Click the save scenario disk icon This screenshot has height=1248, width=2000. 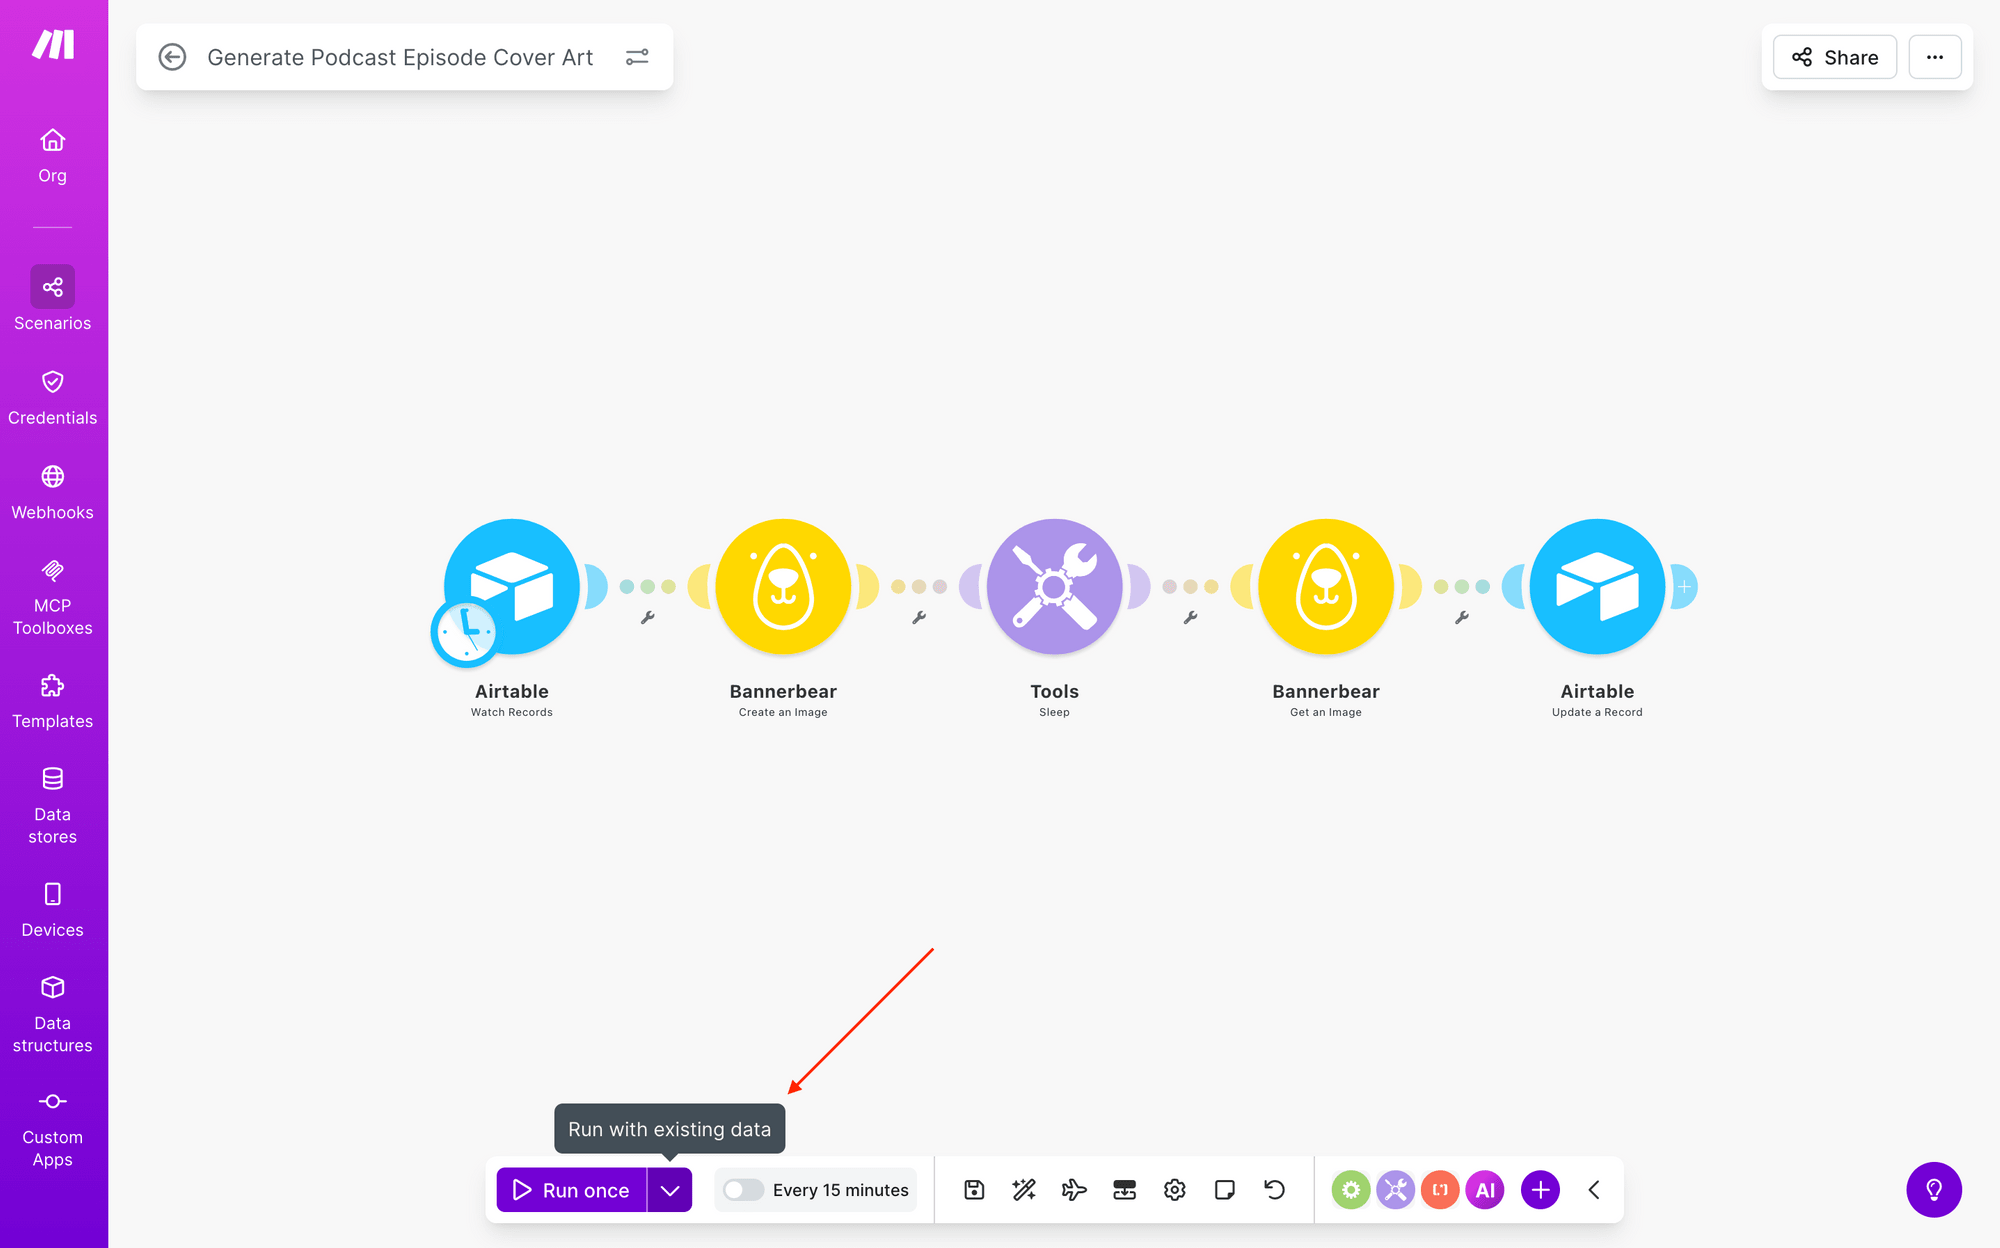(x=974, y=1190)
